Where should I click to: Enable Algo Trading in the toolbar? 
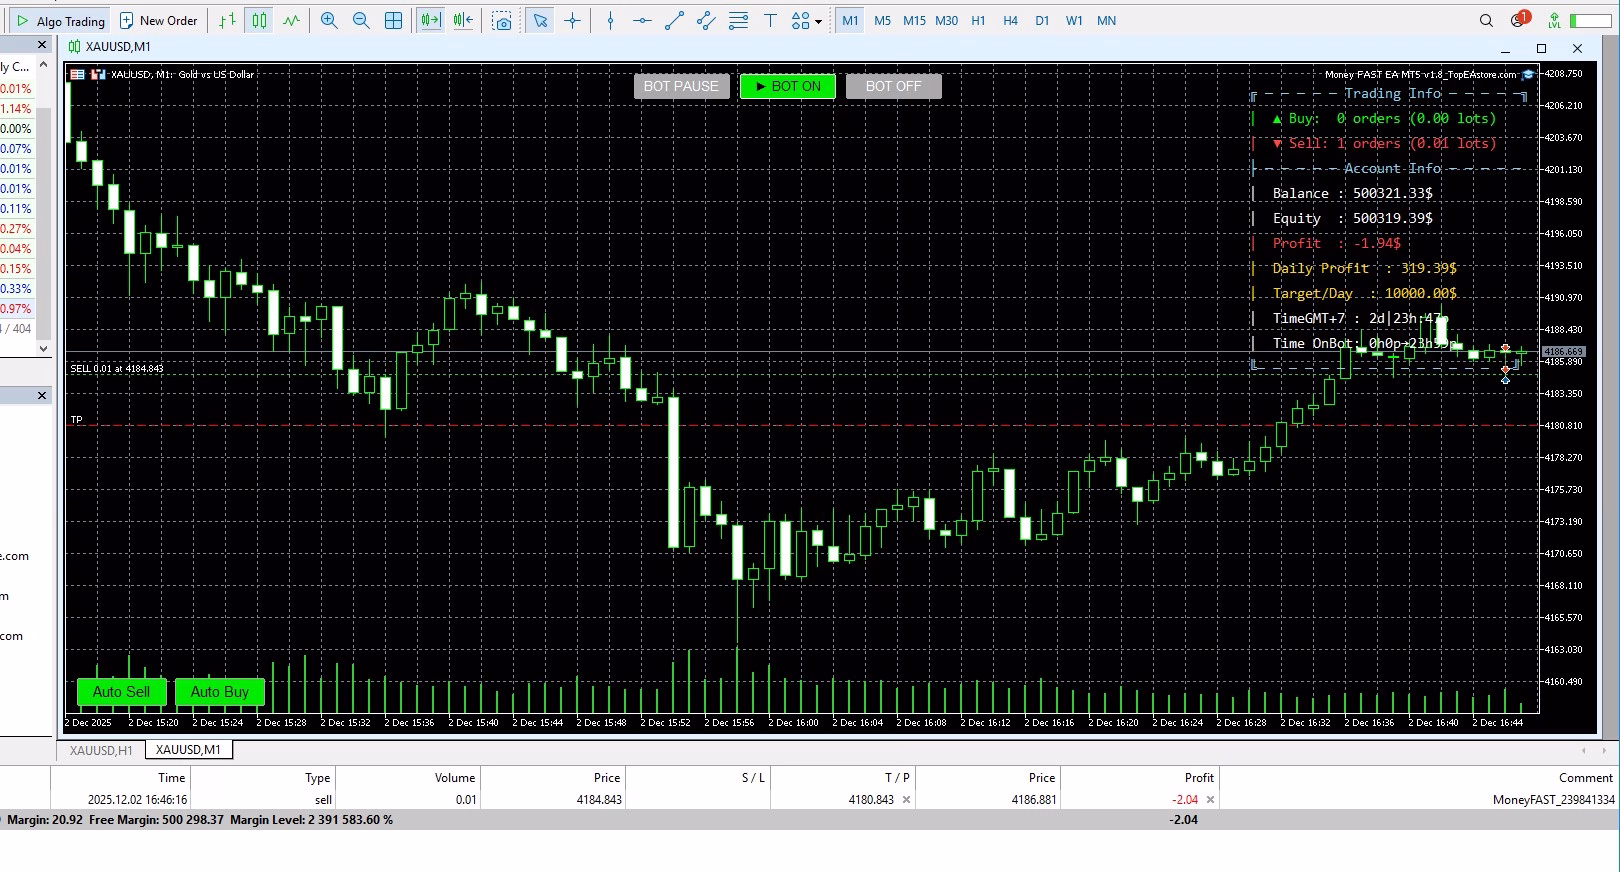(60, 21)
